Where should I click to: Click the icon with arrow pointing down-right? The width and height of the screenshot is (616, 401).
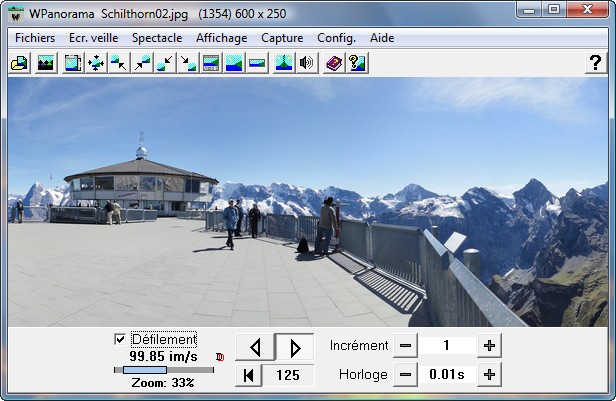tap(188, 63)
